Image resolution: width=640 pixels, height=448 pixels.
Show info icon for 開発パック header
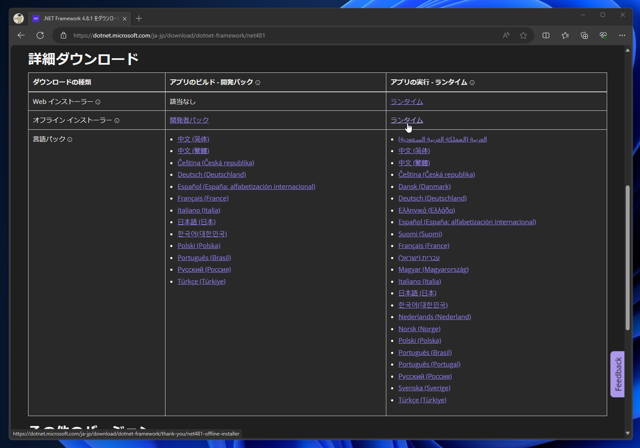[x=258, y=82]
